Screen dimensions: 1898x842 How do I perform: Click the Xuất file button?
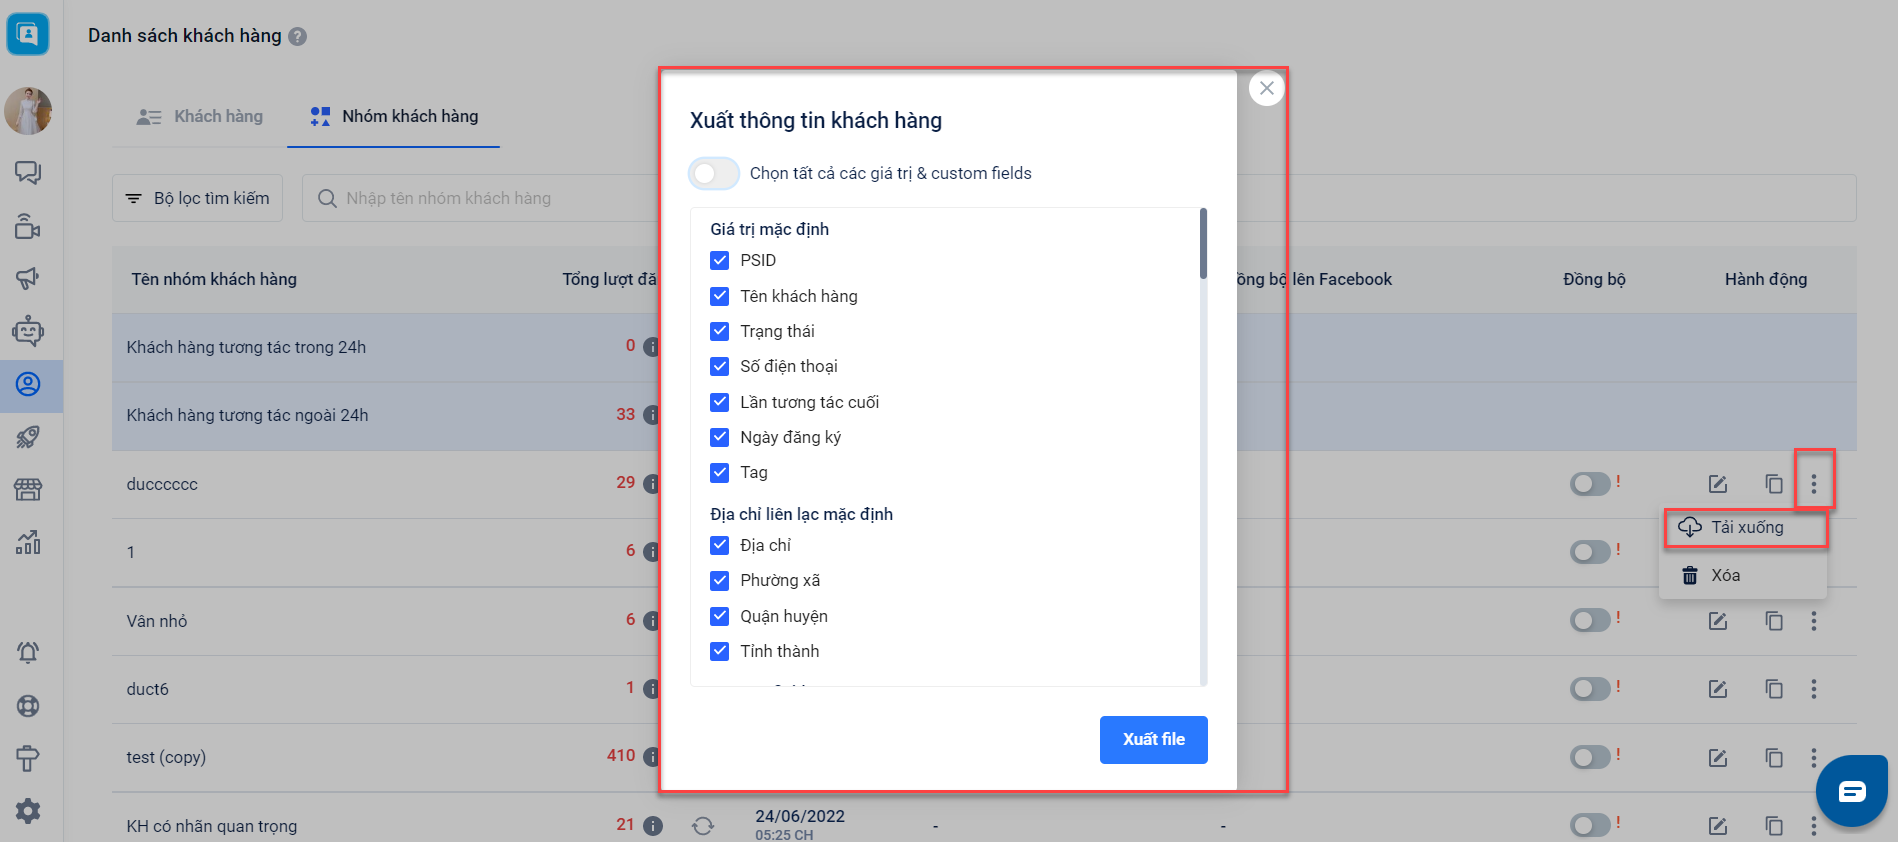point(1153,740)
